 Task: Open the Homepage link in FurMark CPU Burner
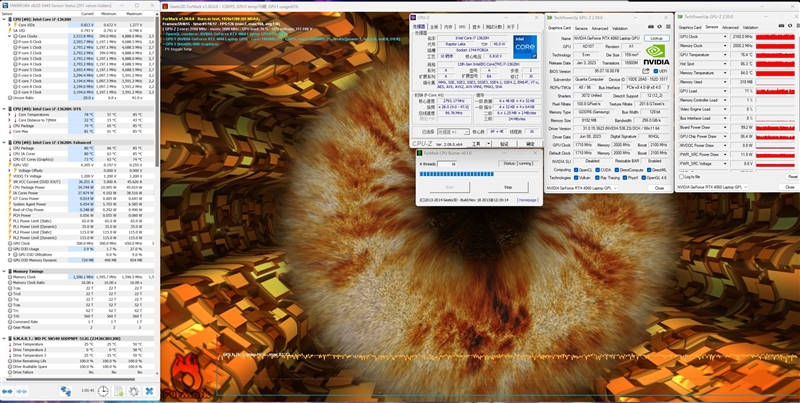(527, 200)
